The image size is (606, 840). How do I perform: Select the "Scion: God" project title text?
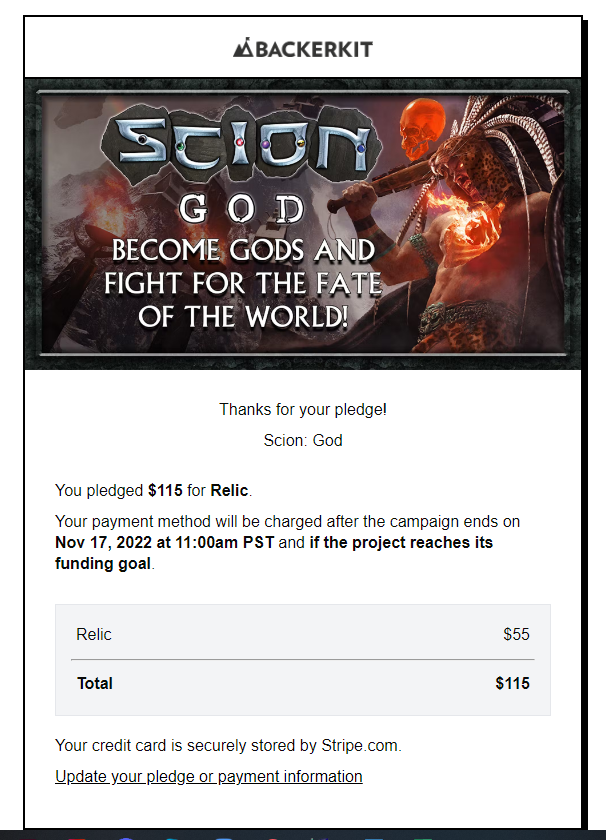click(x=303, y=440)
